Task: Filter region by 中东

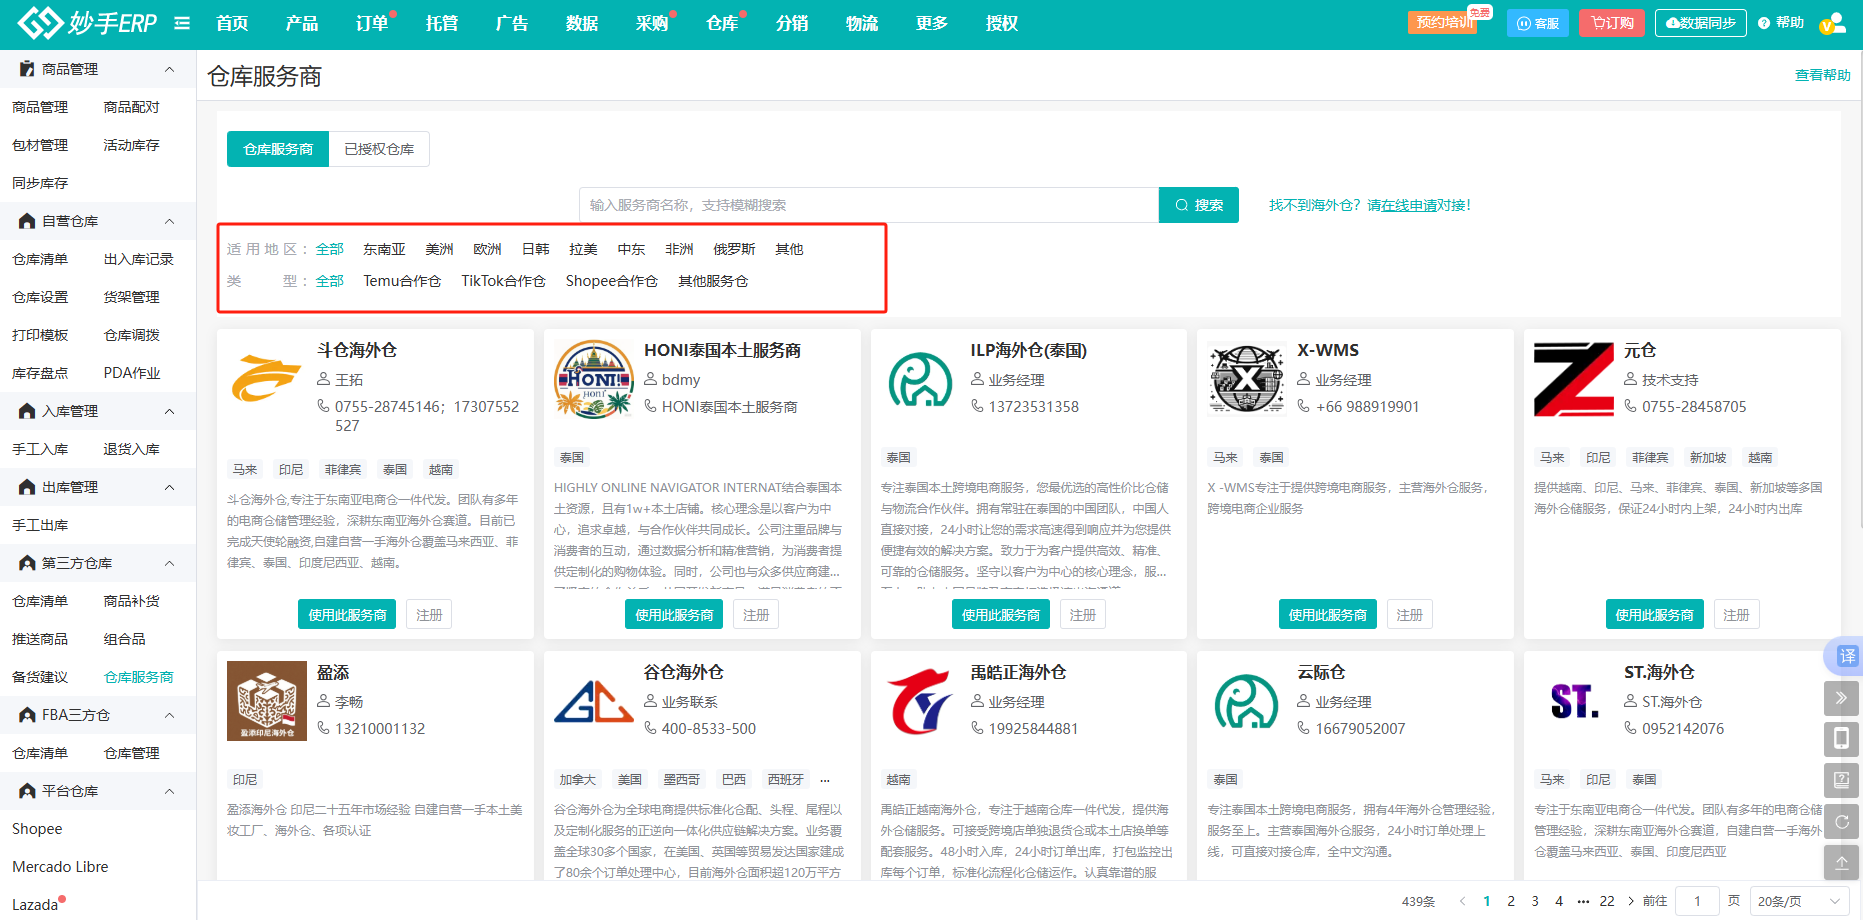Action: 631,249
